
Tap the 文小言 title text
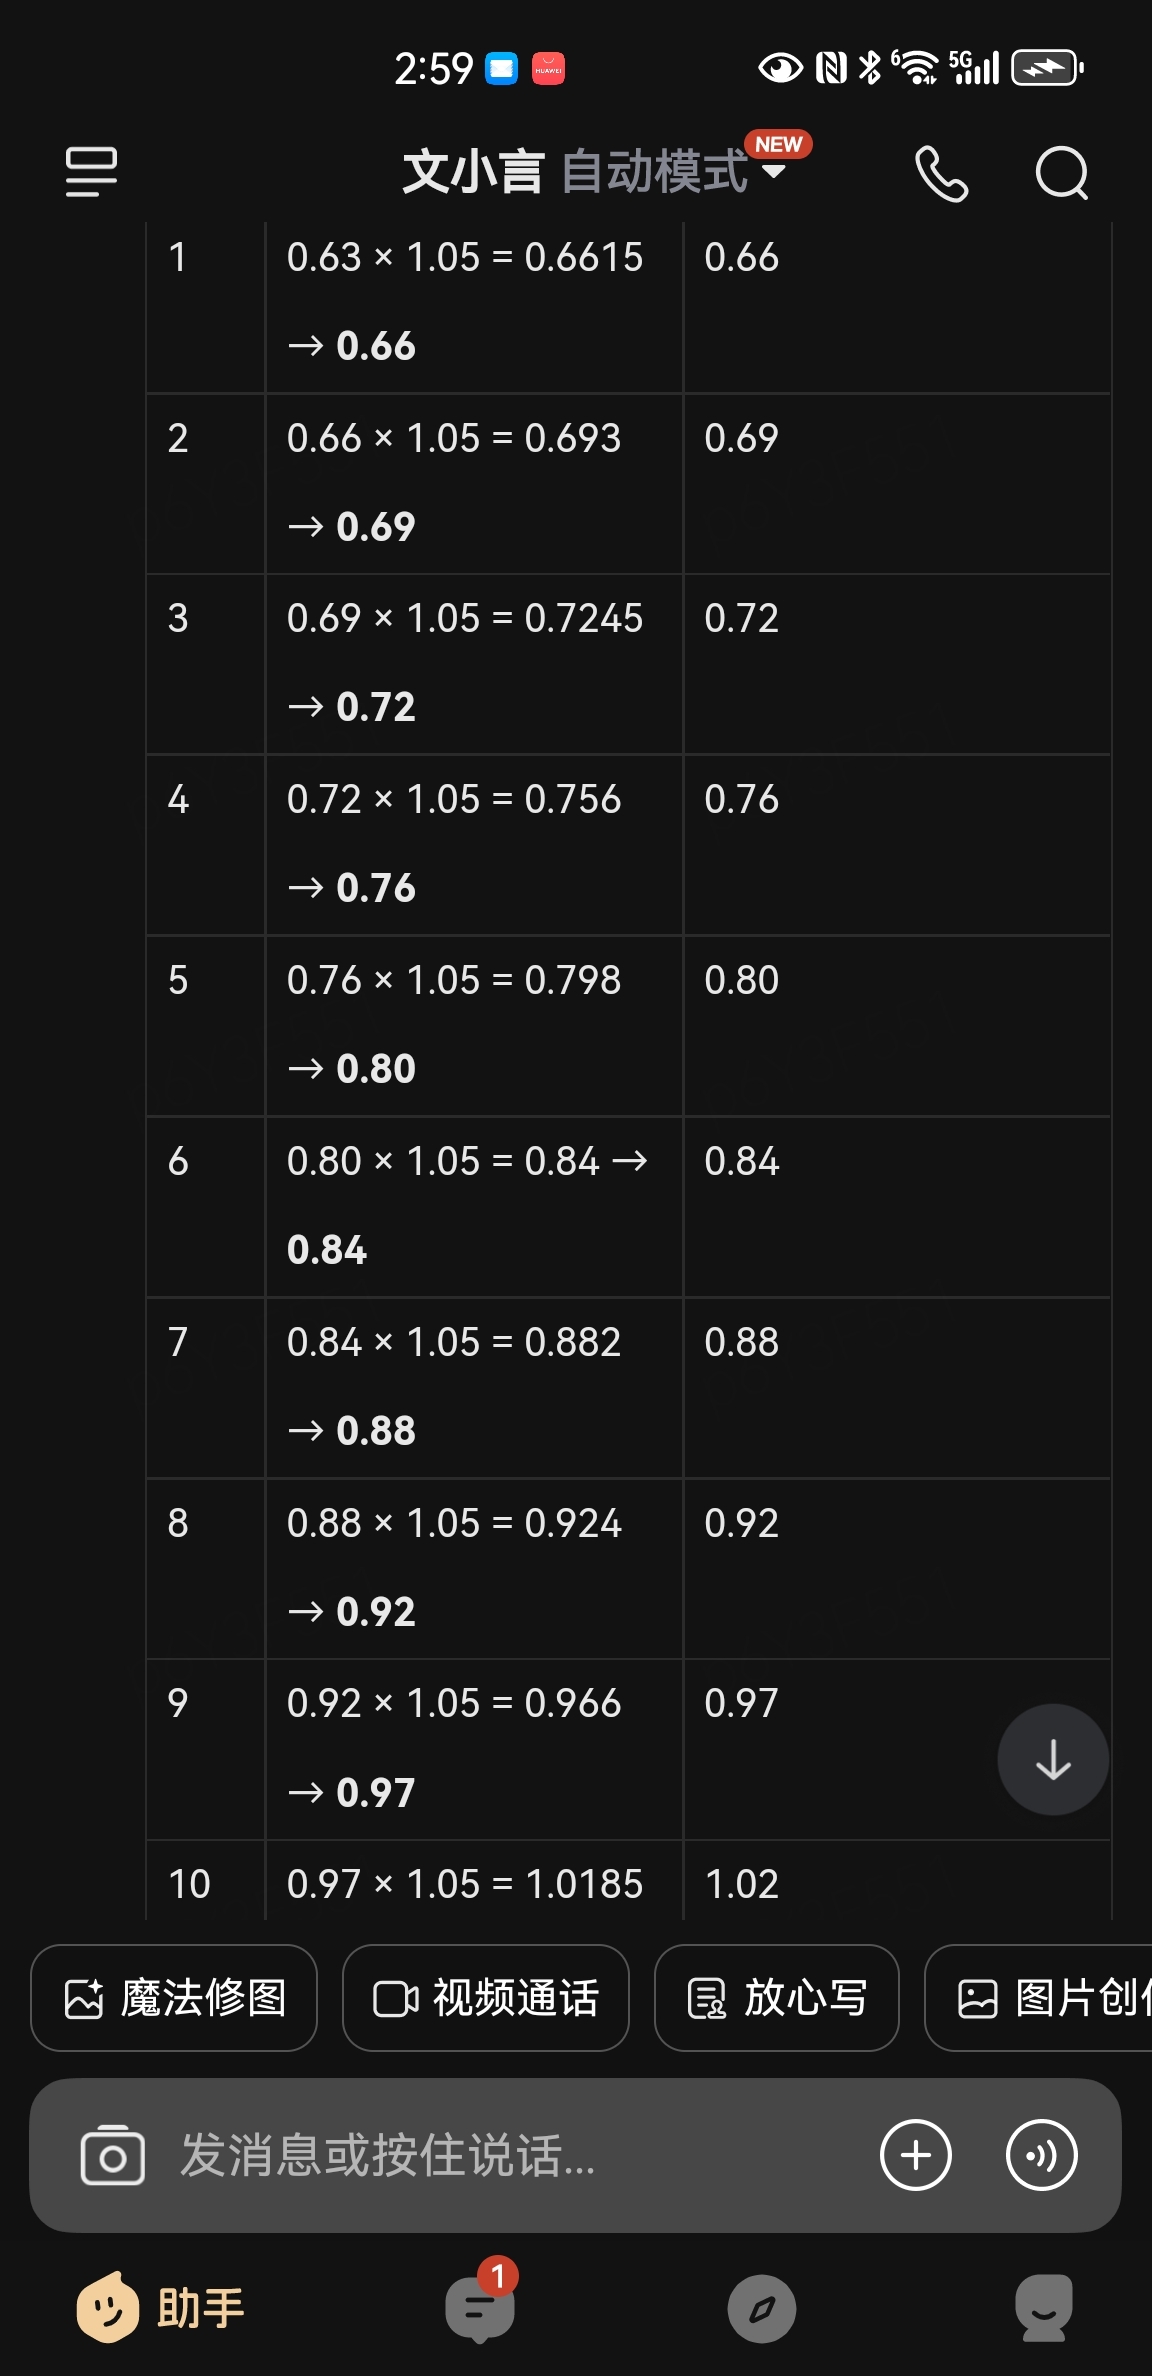pyautogui.click(x=473, y=171)
